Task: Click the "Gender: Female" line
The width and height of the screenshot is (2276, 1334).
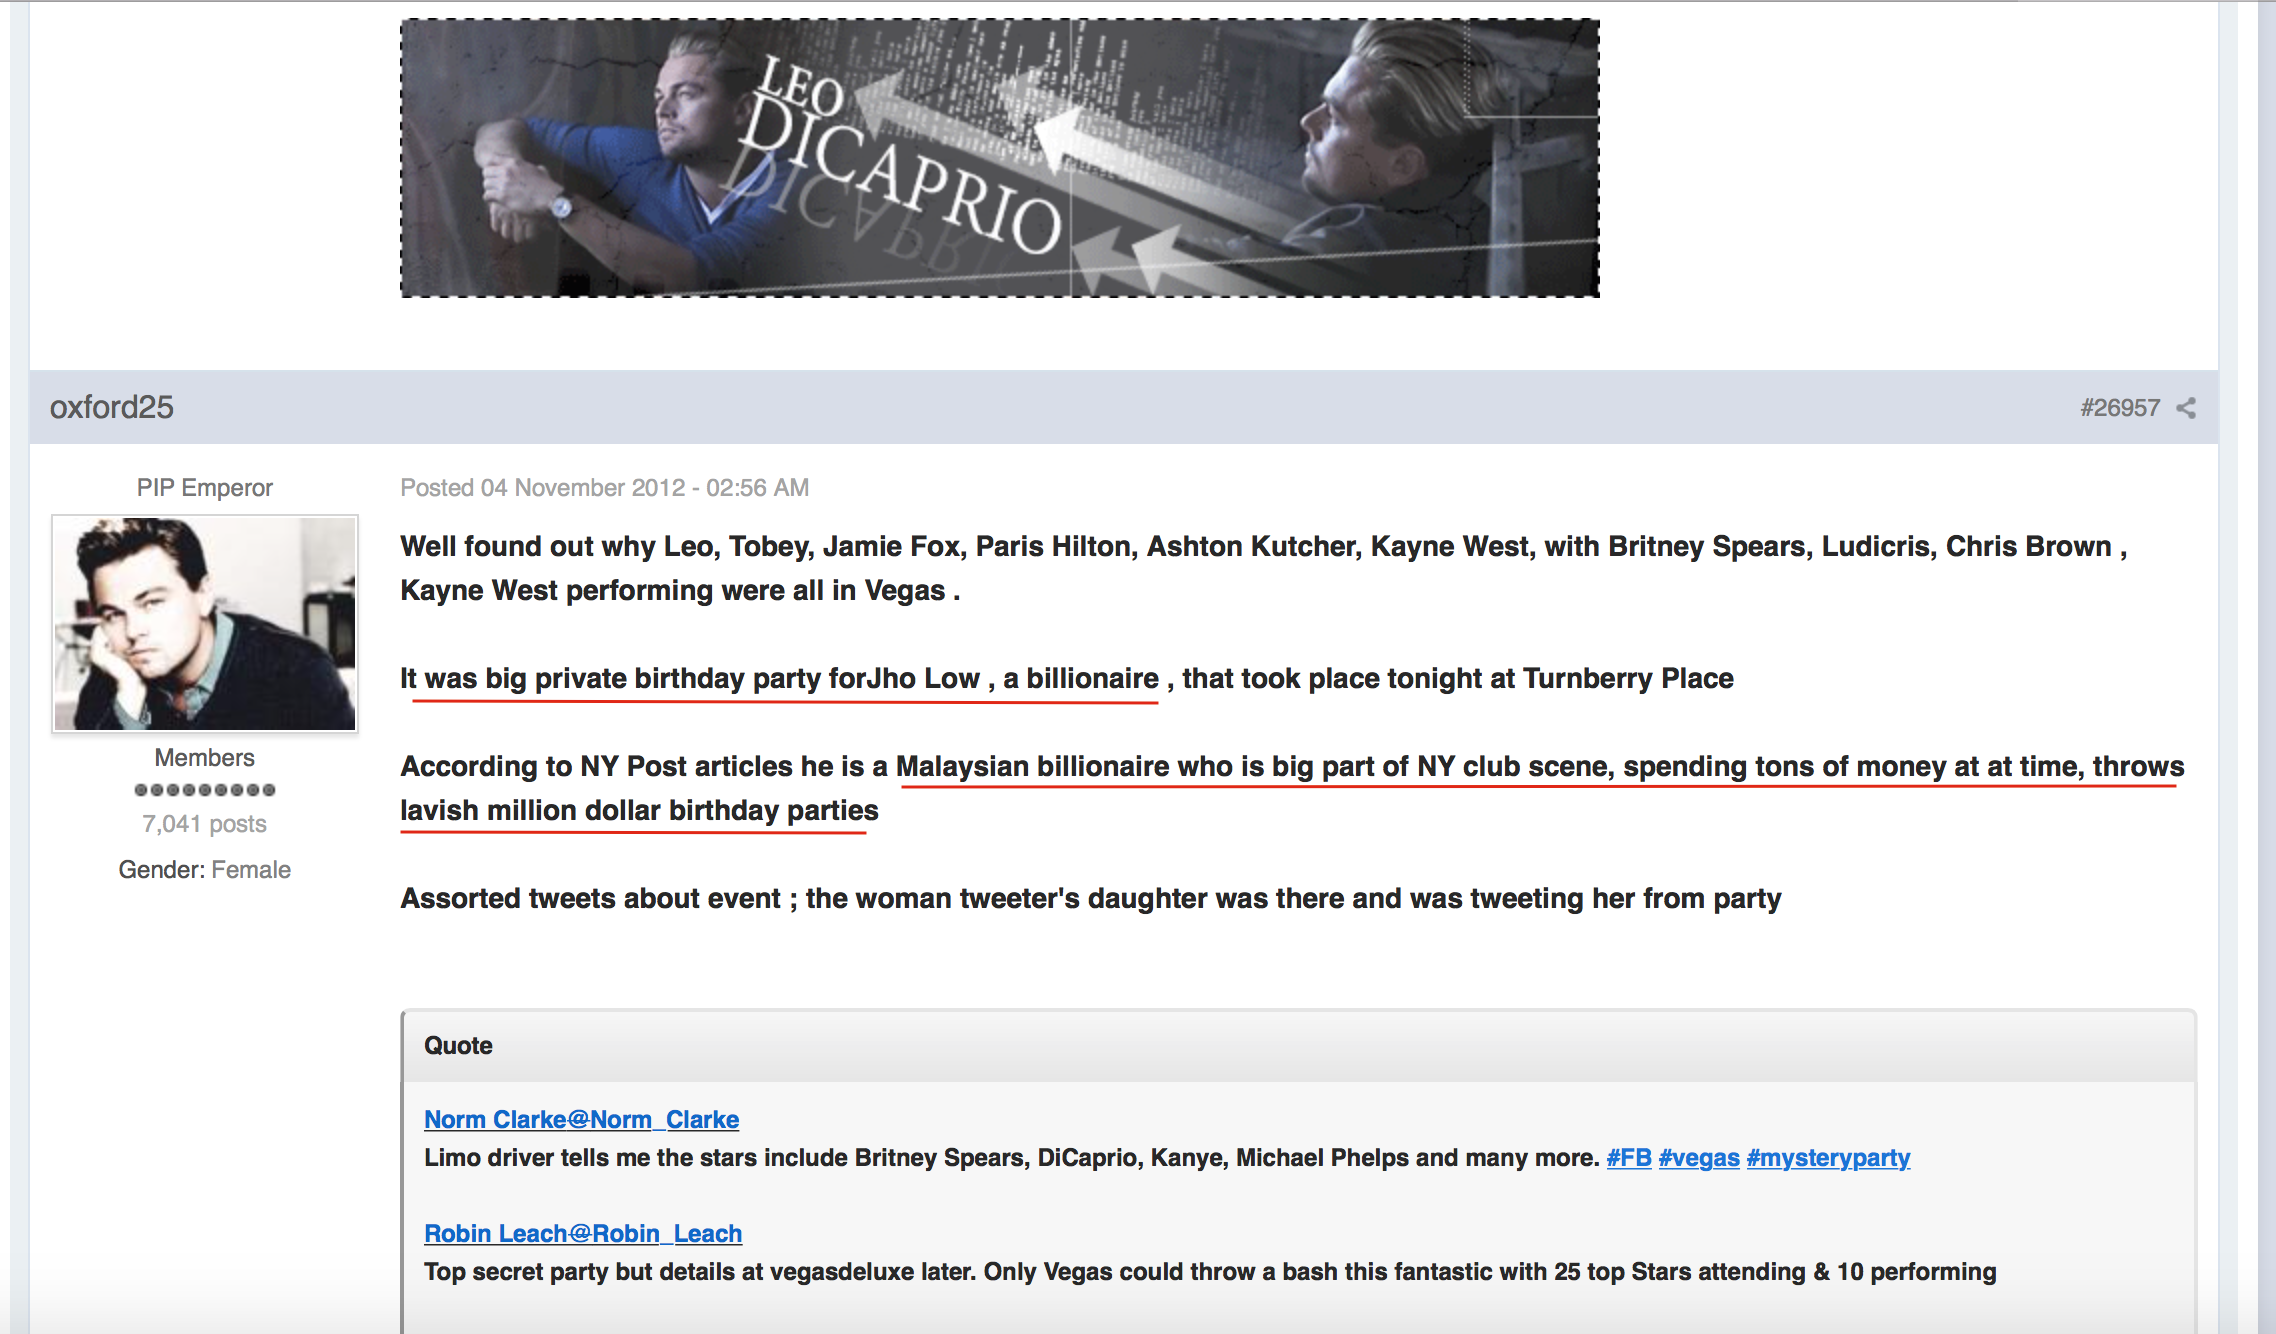Action: (x=205, y=869)
